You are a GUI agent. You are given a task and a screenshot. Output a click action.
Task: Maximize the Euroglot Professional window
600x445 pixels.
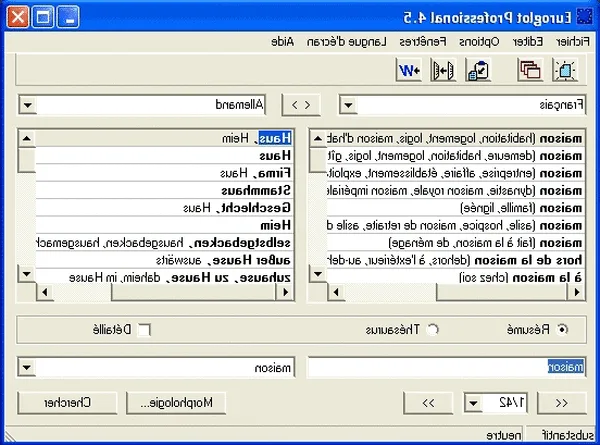(x=43, y=17)
